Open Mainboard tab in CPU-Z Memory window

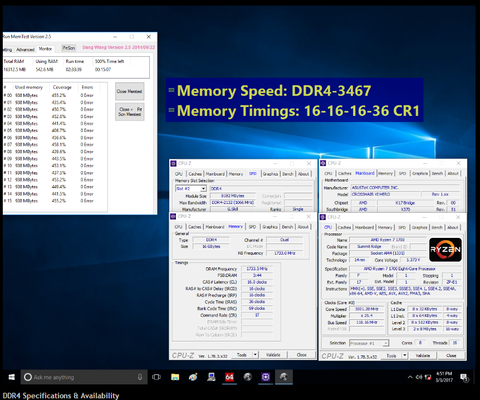tap(215, 227)
